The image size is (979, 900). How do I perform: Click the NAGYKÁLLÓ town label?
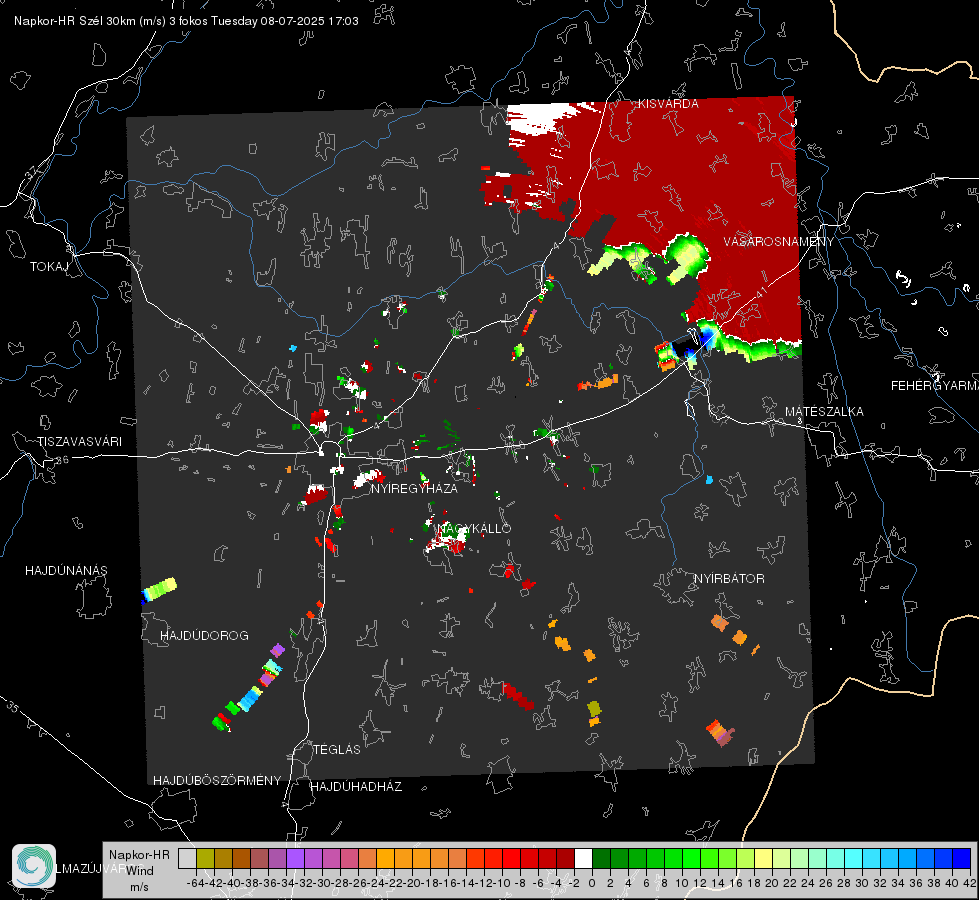coord(474,528)
